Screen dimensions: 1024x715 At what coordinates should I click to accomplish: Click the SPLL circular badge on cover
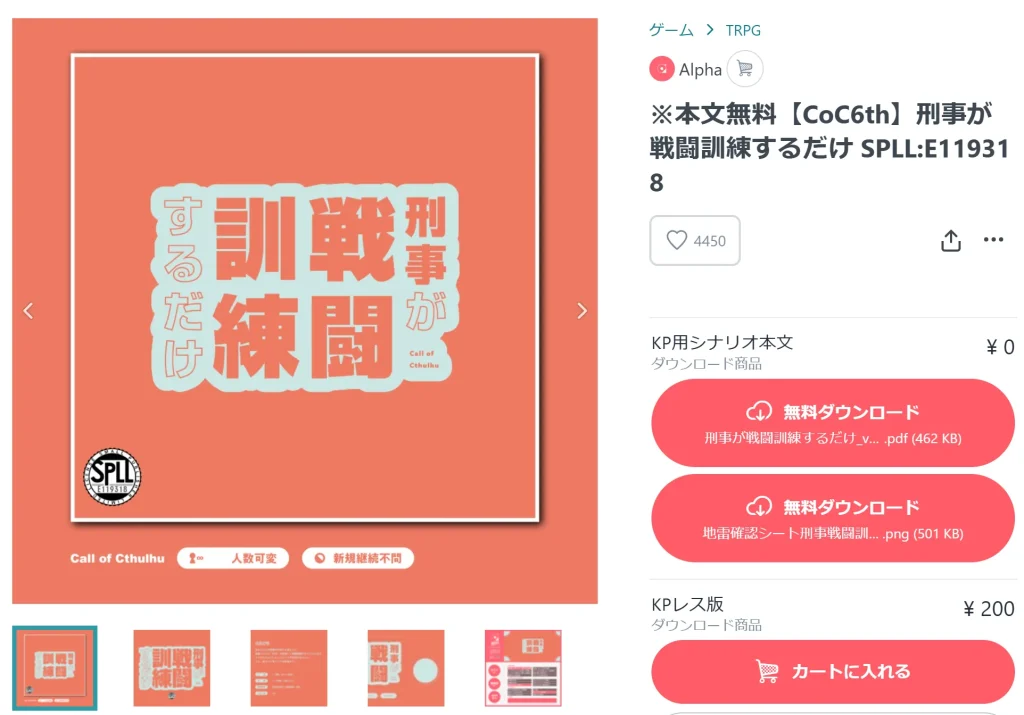pos(112,477)
